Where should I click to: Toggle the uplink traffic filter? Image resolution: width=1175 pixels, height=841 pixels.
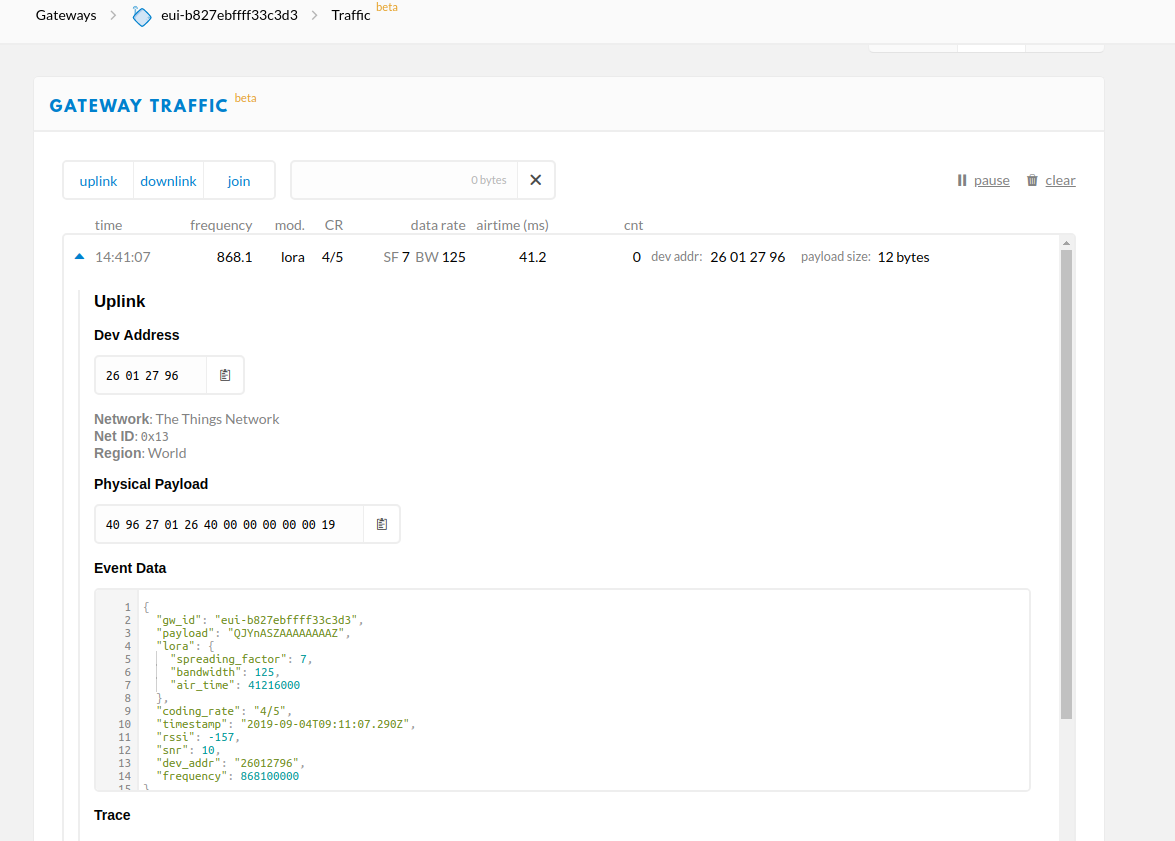[98, 181]
